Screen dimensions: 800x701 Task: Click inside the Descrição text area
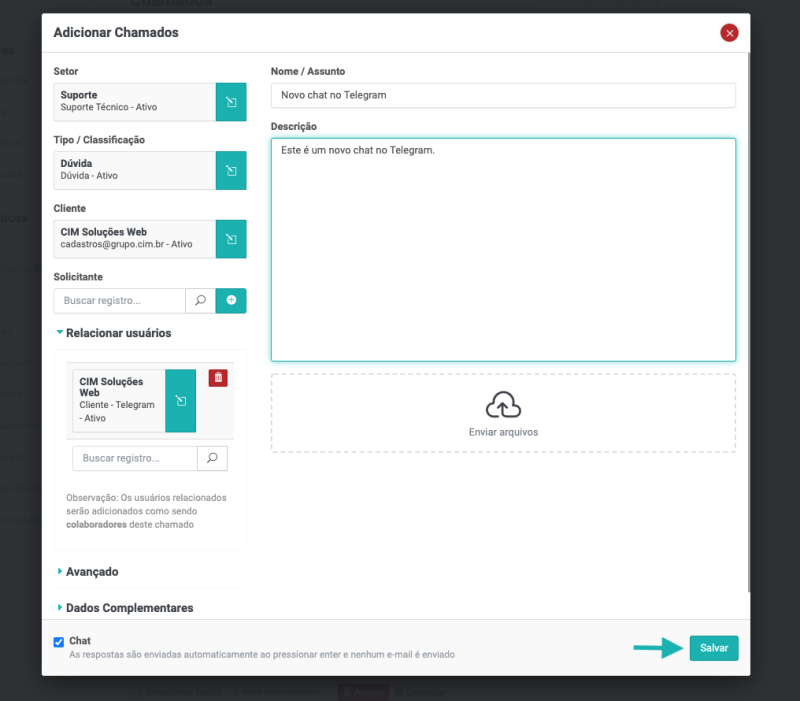tap(503, 250)
